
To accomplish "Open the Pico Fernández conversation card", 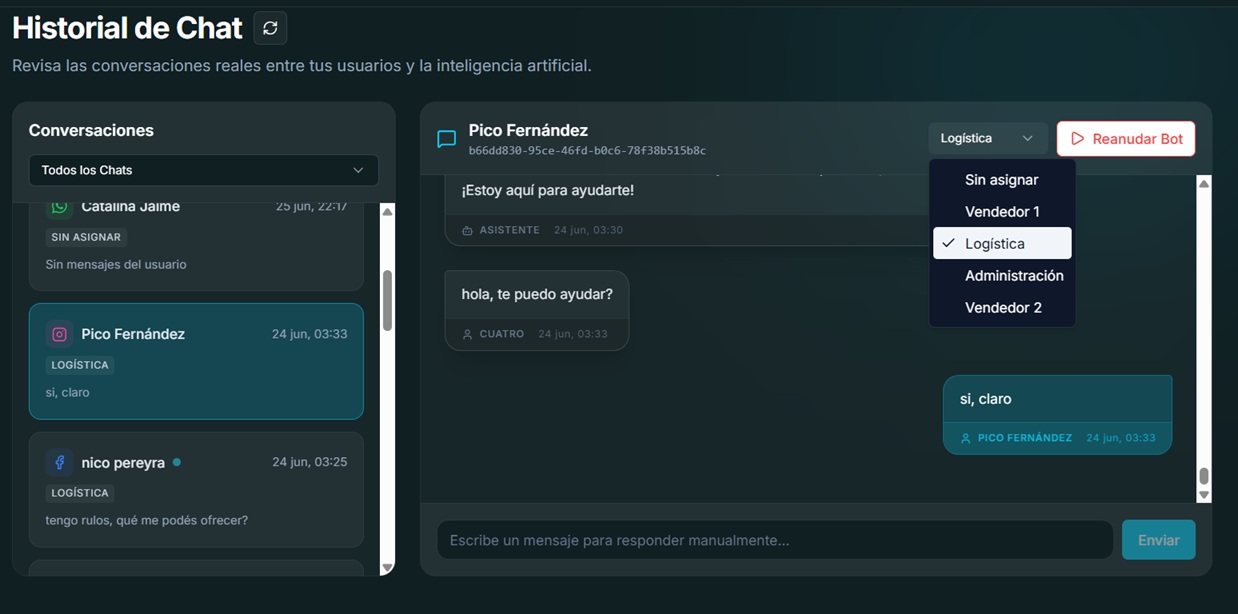I will click(196, 361).
